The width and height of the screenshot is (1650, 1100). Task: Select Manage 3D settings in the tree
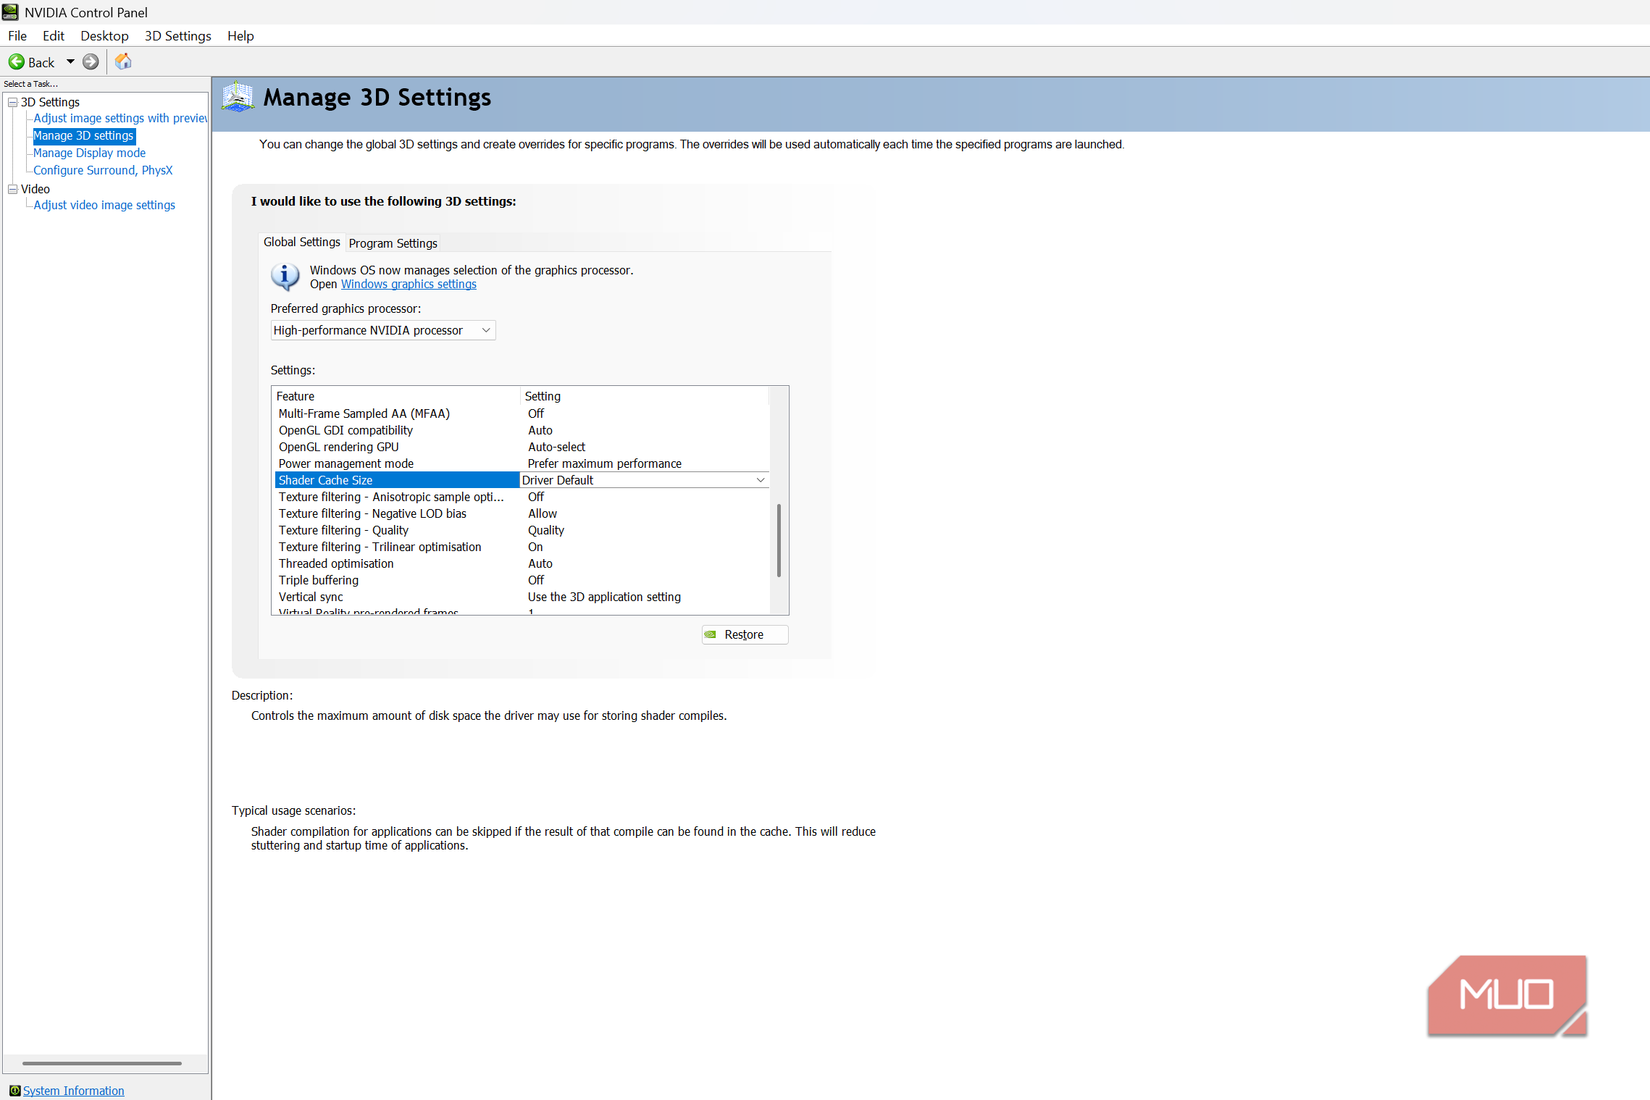coord(83,136)
